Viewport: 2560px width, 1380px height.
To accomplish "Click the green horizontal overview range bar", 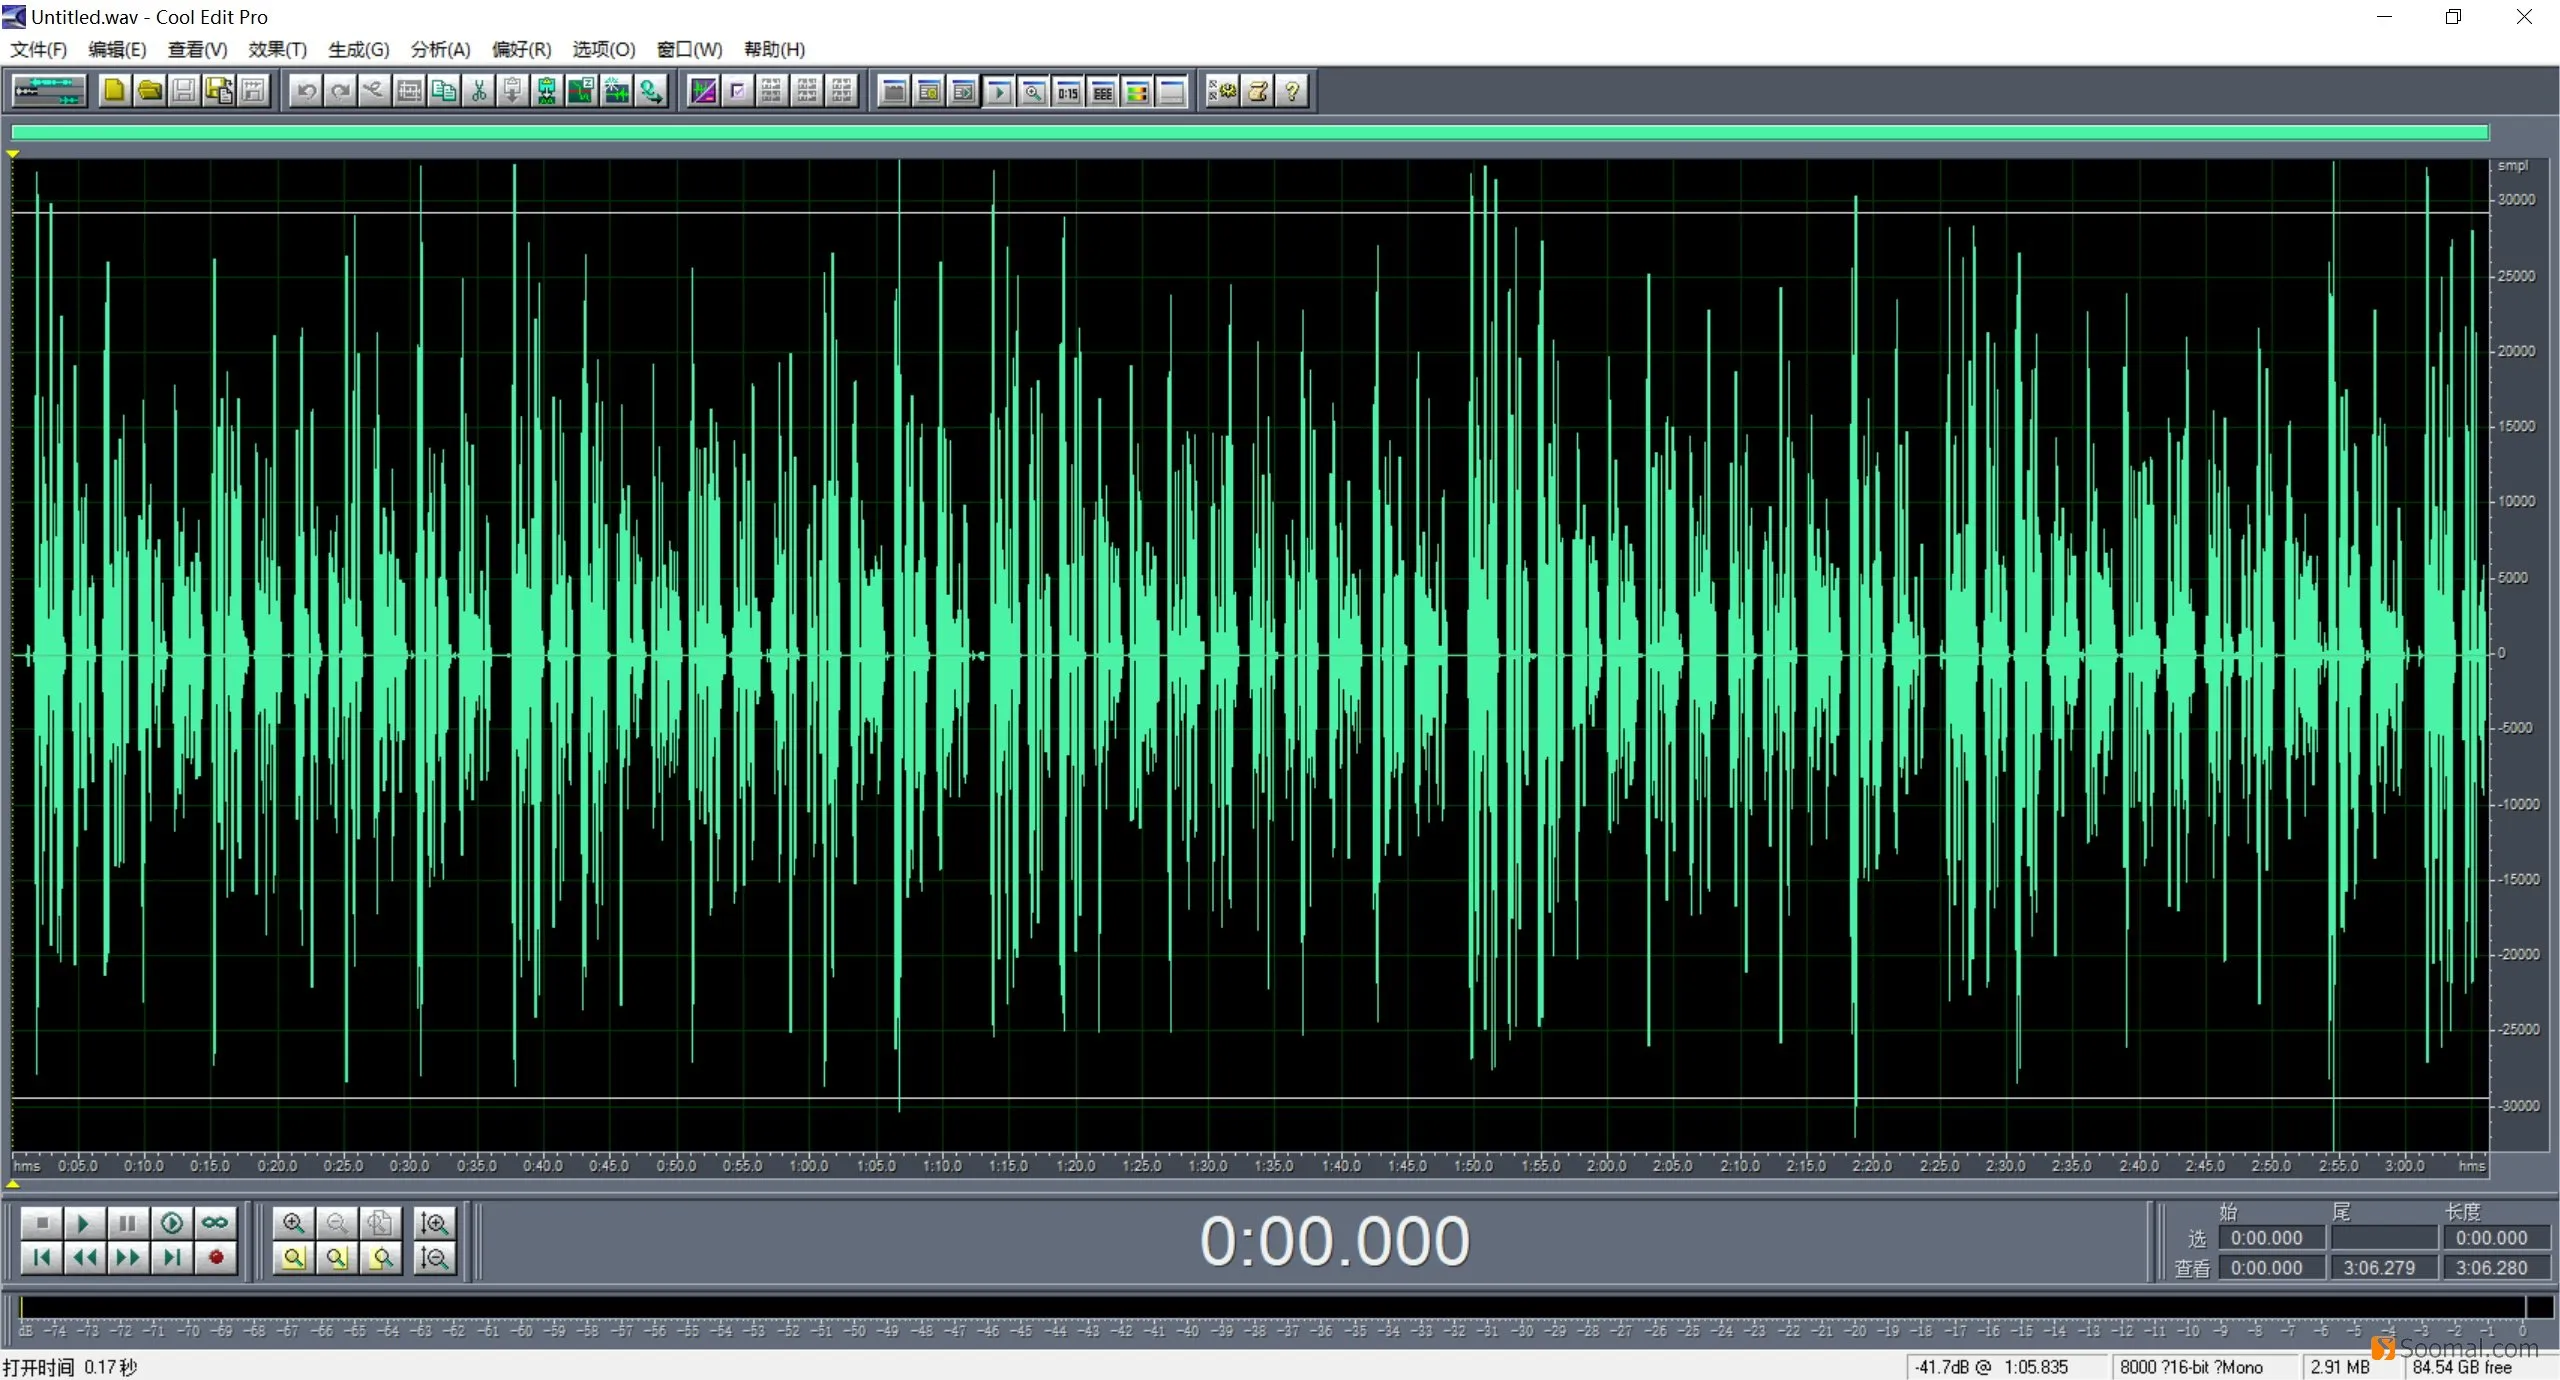I will click(x=1249, y=132).
